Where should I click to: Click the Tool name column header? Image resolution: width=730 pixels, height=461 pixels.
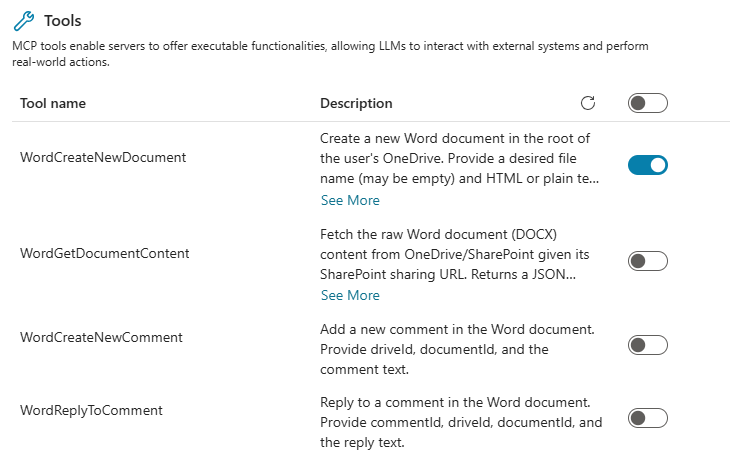point(53,103)
